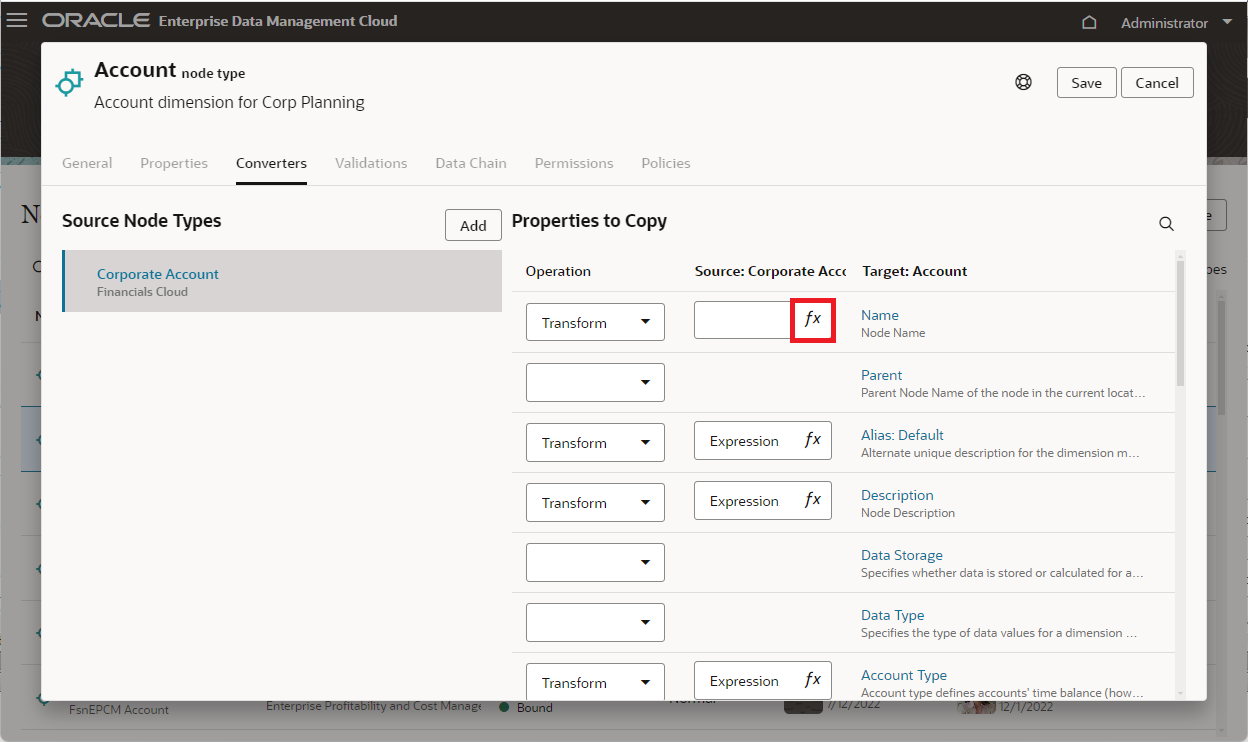Click the Alias: Default target property
The image size is (1248, 742).
(x=902, y=435)
